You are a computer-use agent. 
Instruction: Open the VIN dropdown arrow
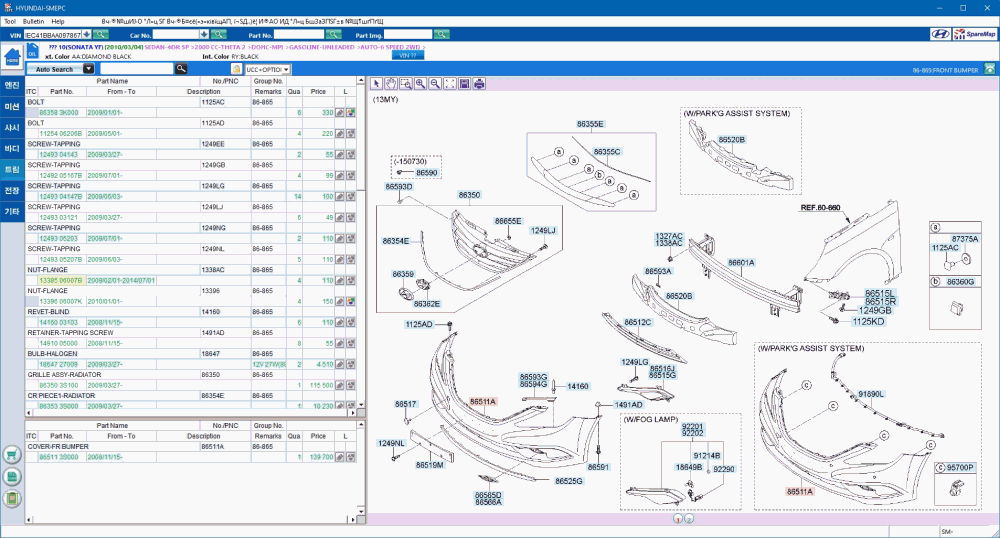(87, 34)
